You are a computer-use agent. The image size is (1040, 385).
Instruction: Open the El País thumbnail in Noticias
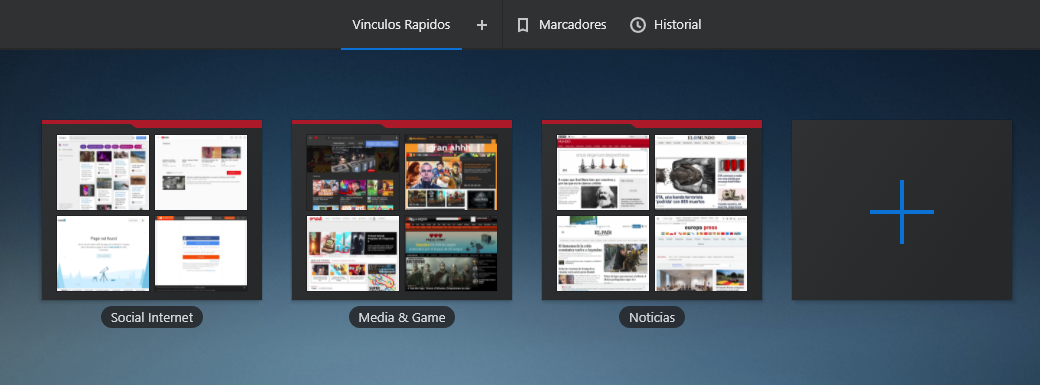coord(603,253)
